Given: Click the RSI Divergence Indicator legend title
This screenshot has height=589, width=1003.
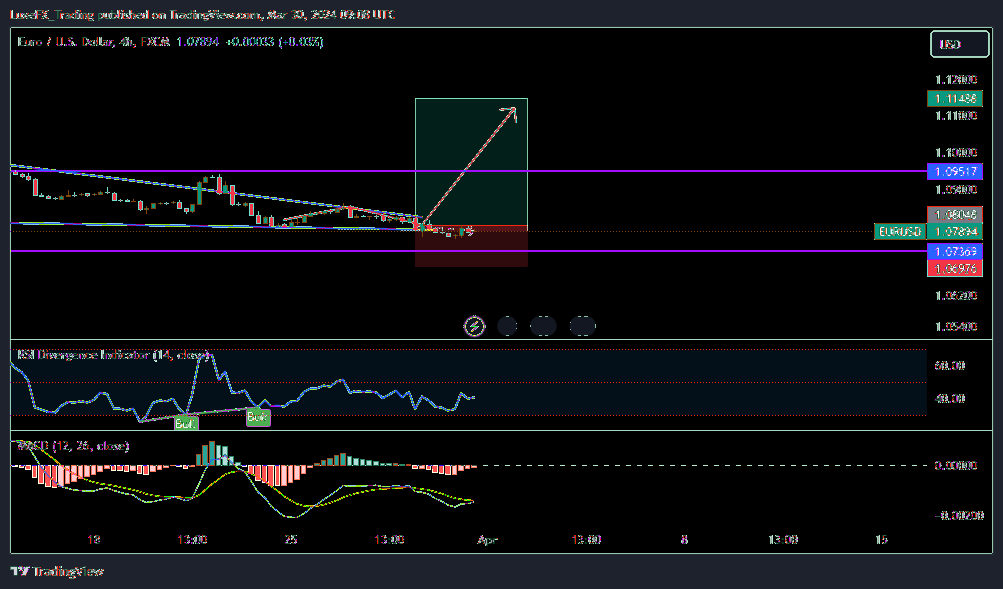Looking at the screenshot, I should pyautogui.click(x=113, y=354).
